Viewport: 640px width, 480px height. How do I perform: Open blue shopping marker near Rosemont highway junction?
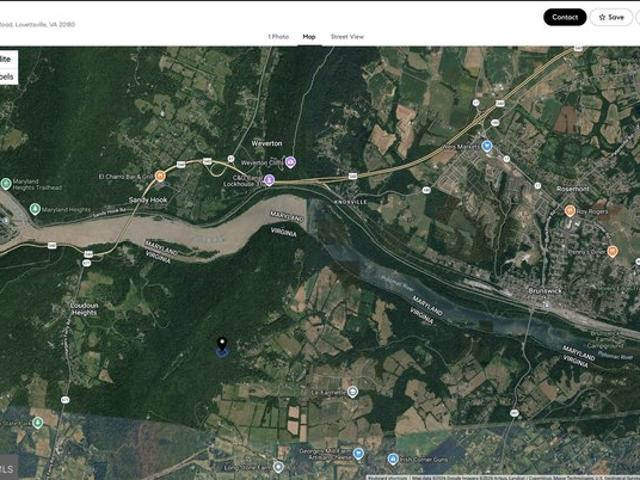point(486,146)
